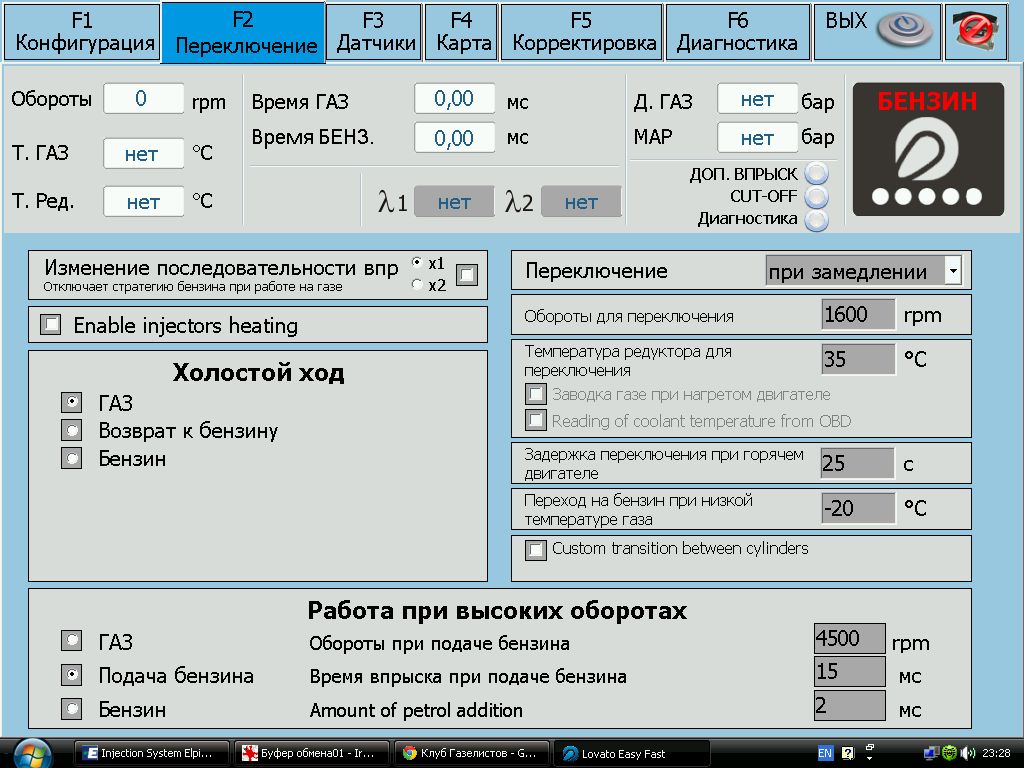Viewport: 1024px width, 768px height.
Task: Switch to Injection System Elpi taskbar window
Action: pyautogui.click(x=153, y=753)
